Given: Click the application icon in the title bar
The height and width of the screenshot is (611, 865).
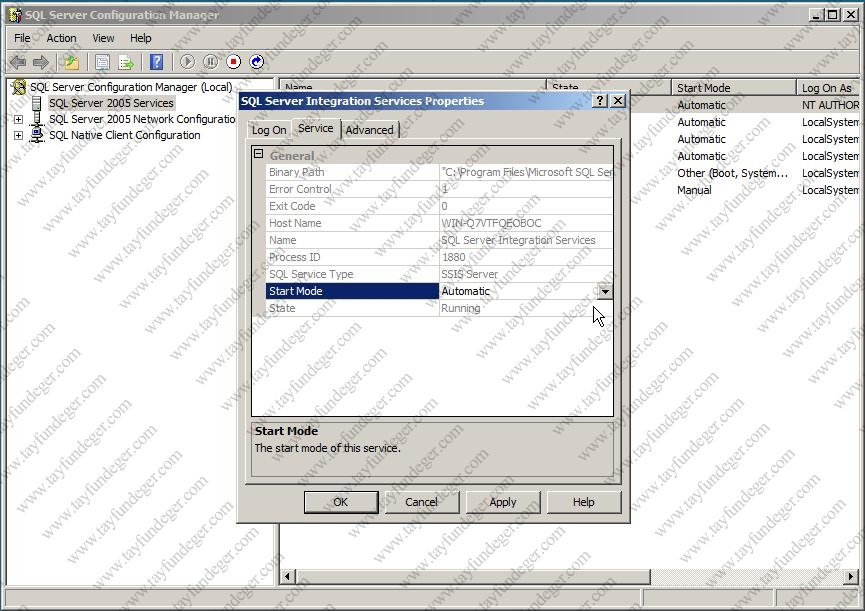Looking at the screenshot, I should (x=15, y=15).
